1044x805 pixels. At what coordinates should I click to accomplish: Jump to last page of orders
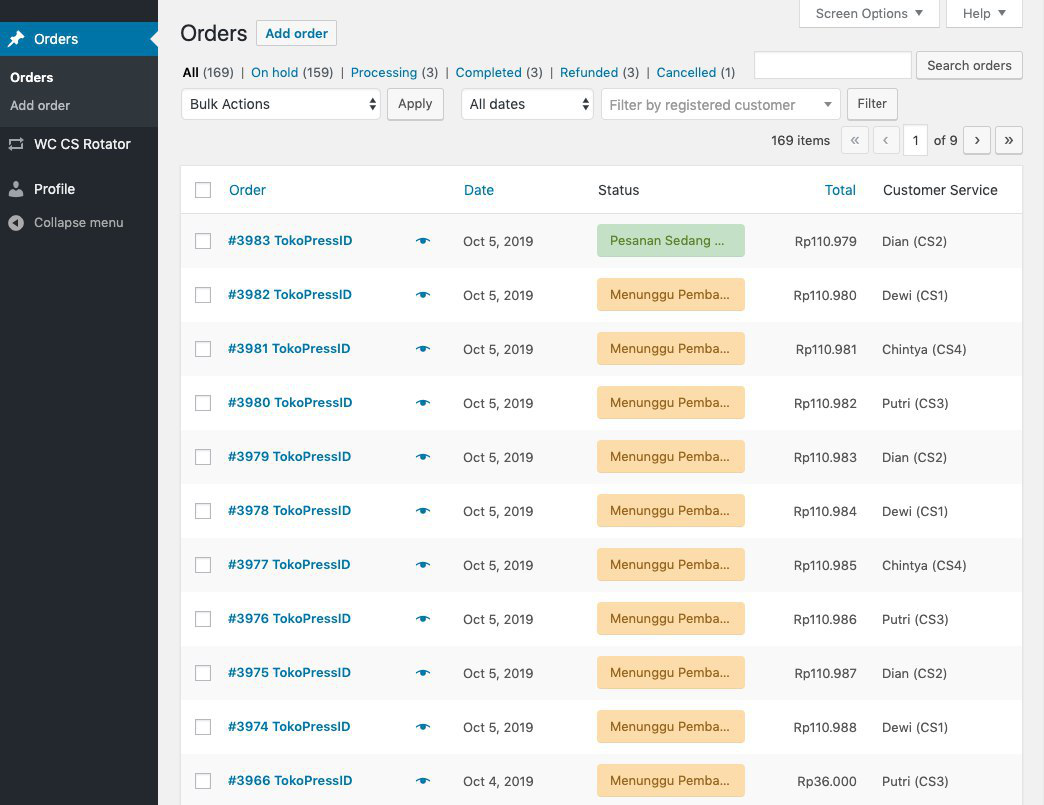point(1009,140)
